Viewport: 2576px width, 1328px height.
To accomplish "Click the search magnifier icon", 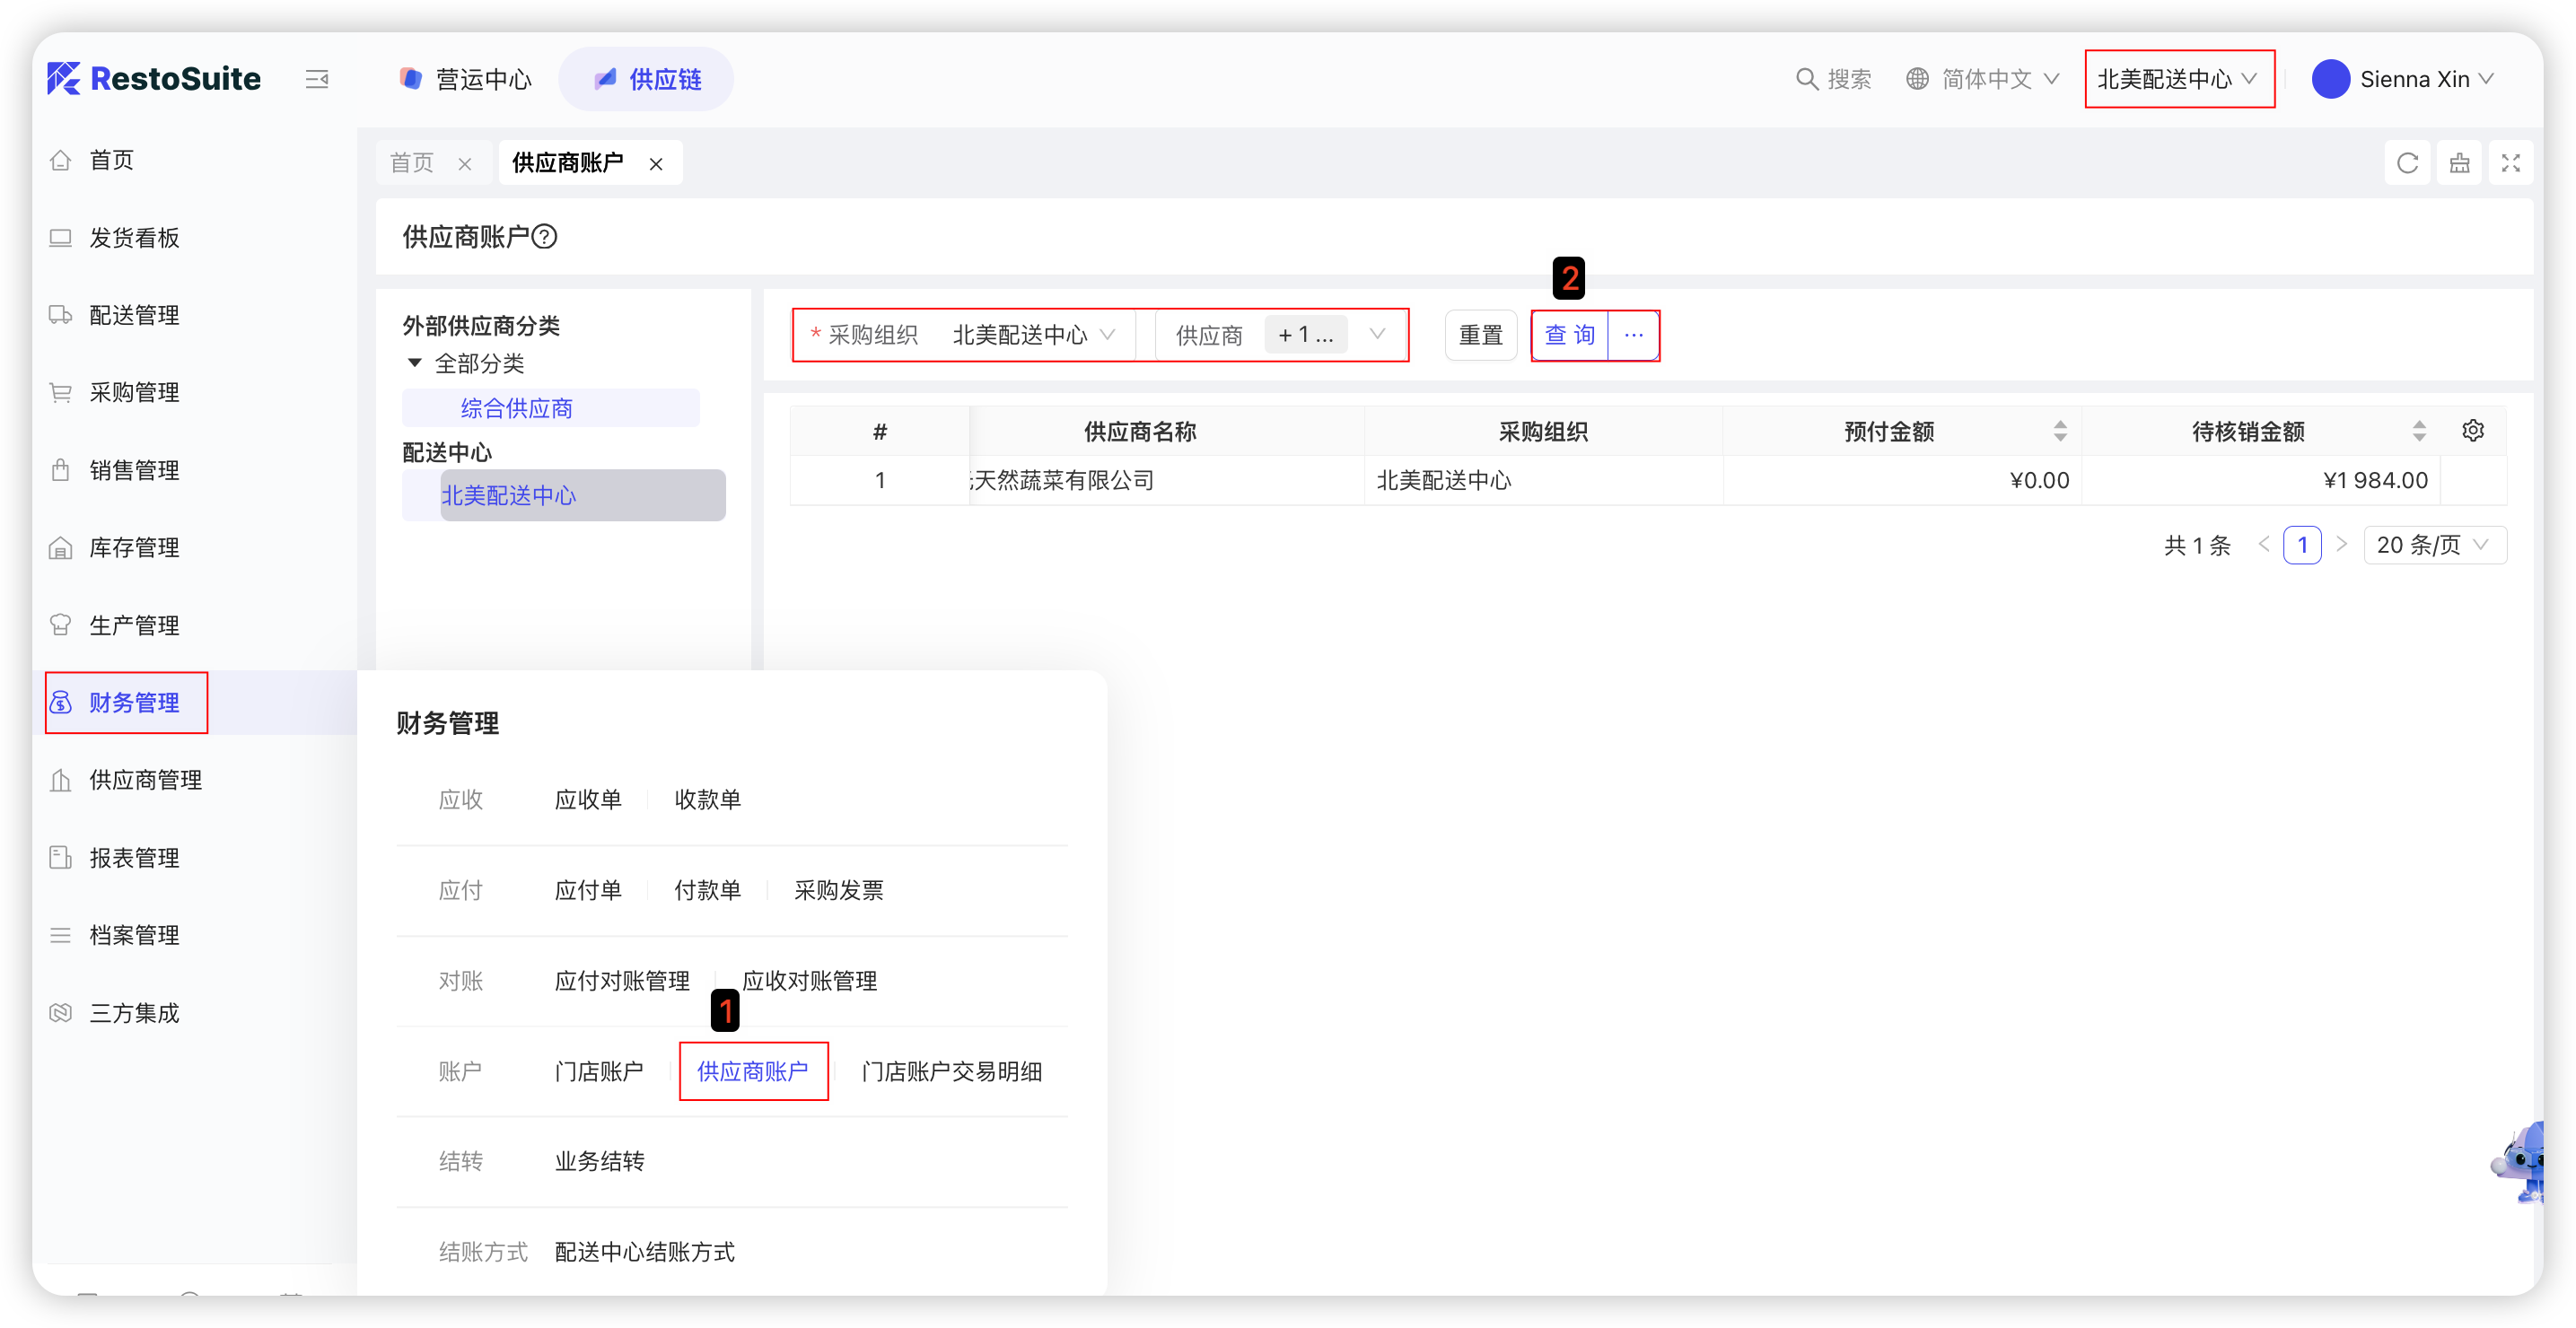I will (1806, 79).
